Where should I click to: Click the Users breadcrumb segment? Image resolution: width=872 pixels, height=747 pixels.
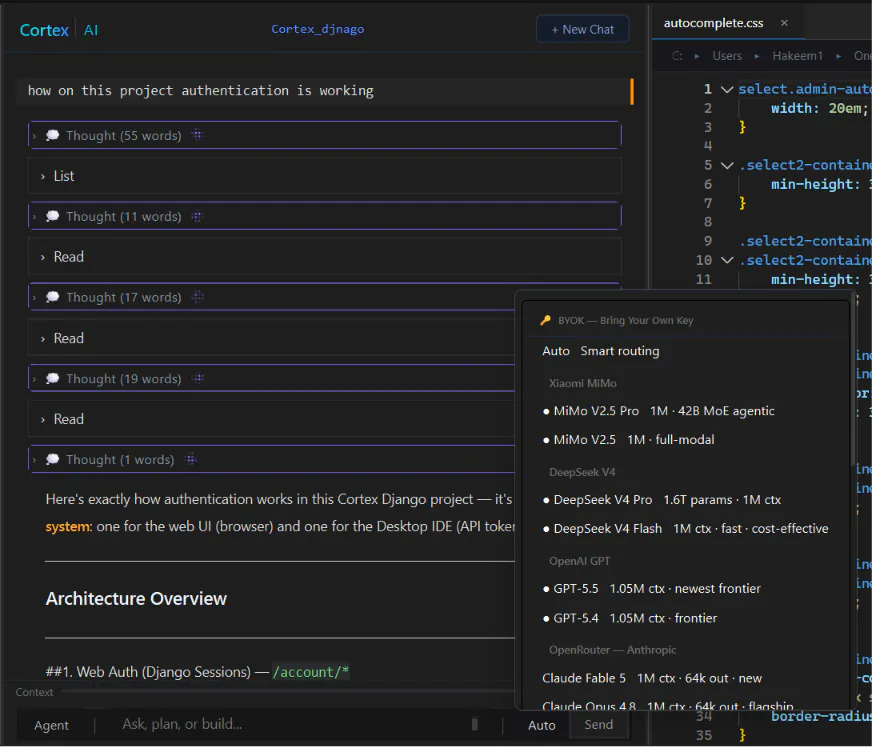[x=727, y=56]
